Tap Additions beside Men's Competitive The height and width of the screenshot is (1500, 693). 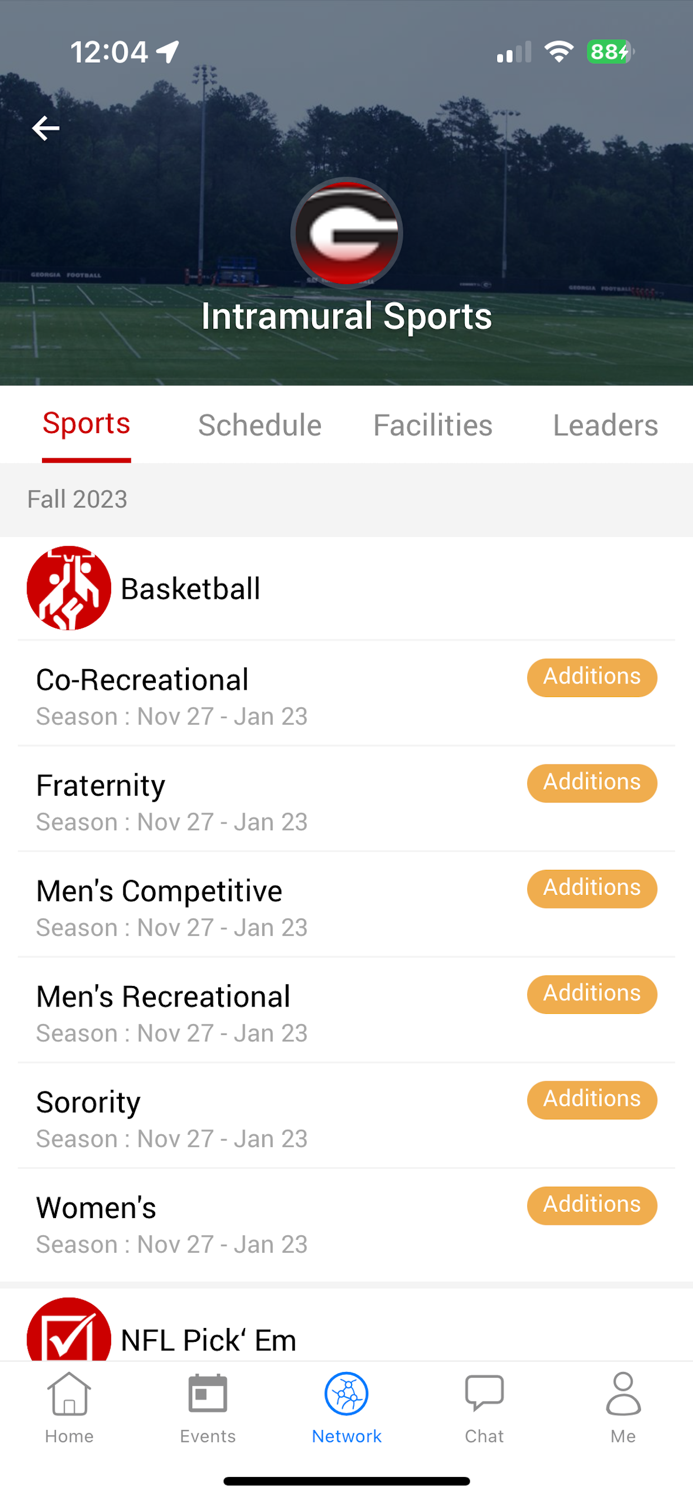591,888
